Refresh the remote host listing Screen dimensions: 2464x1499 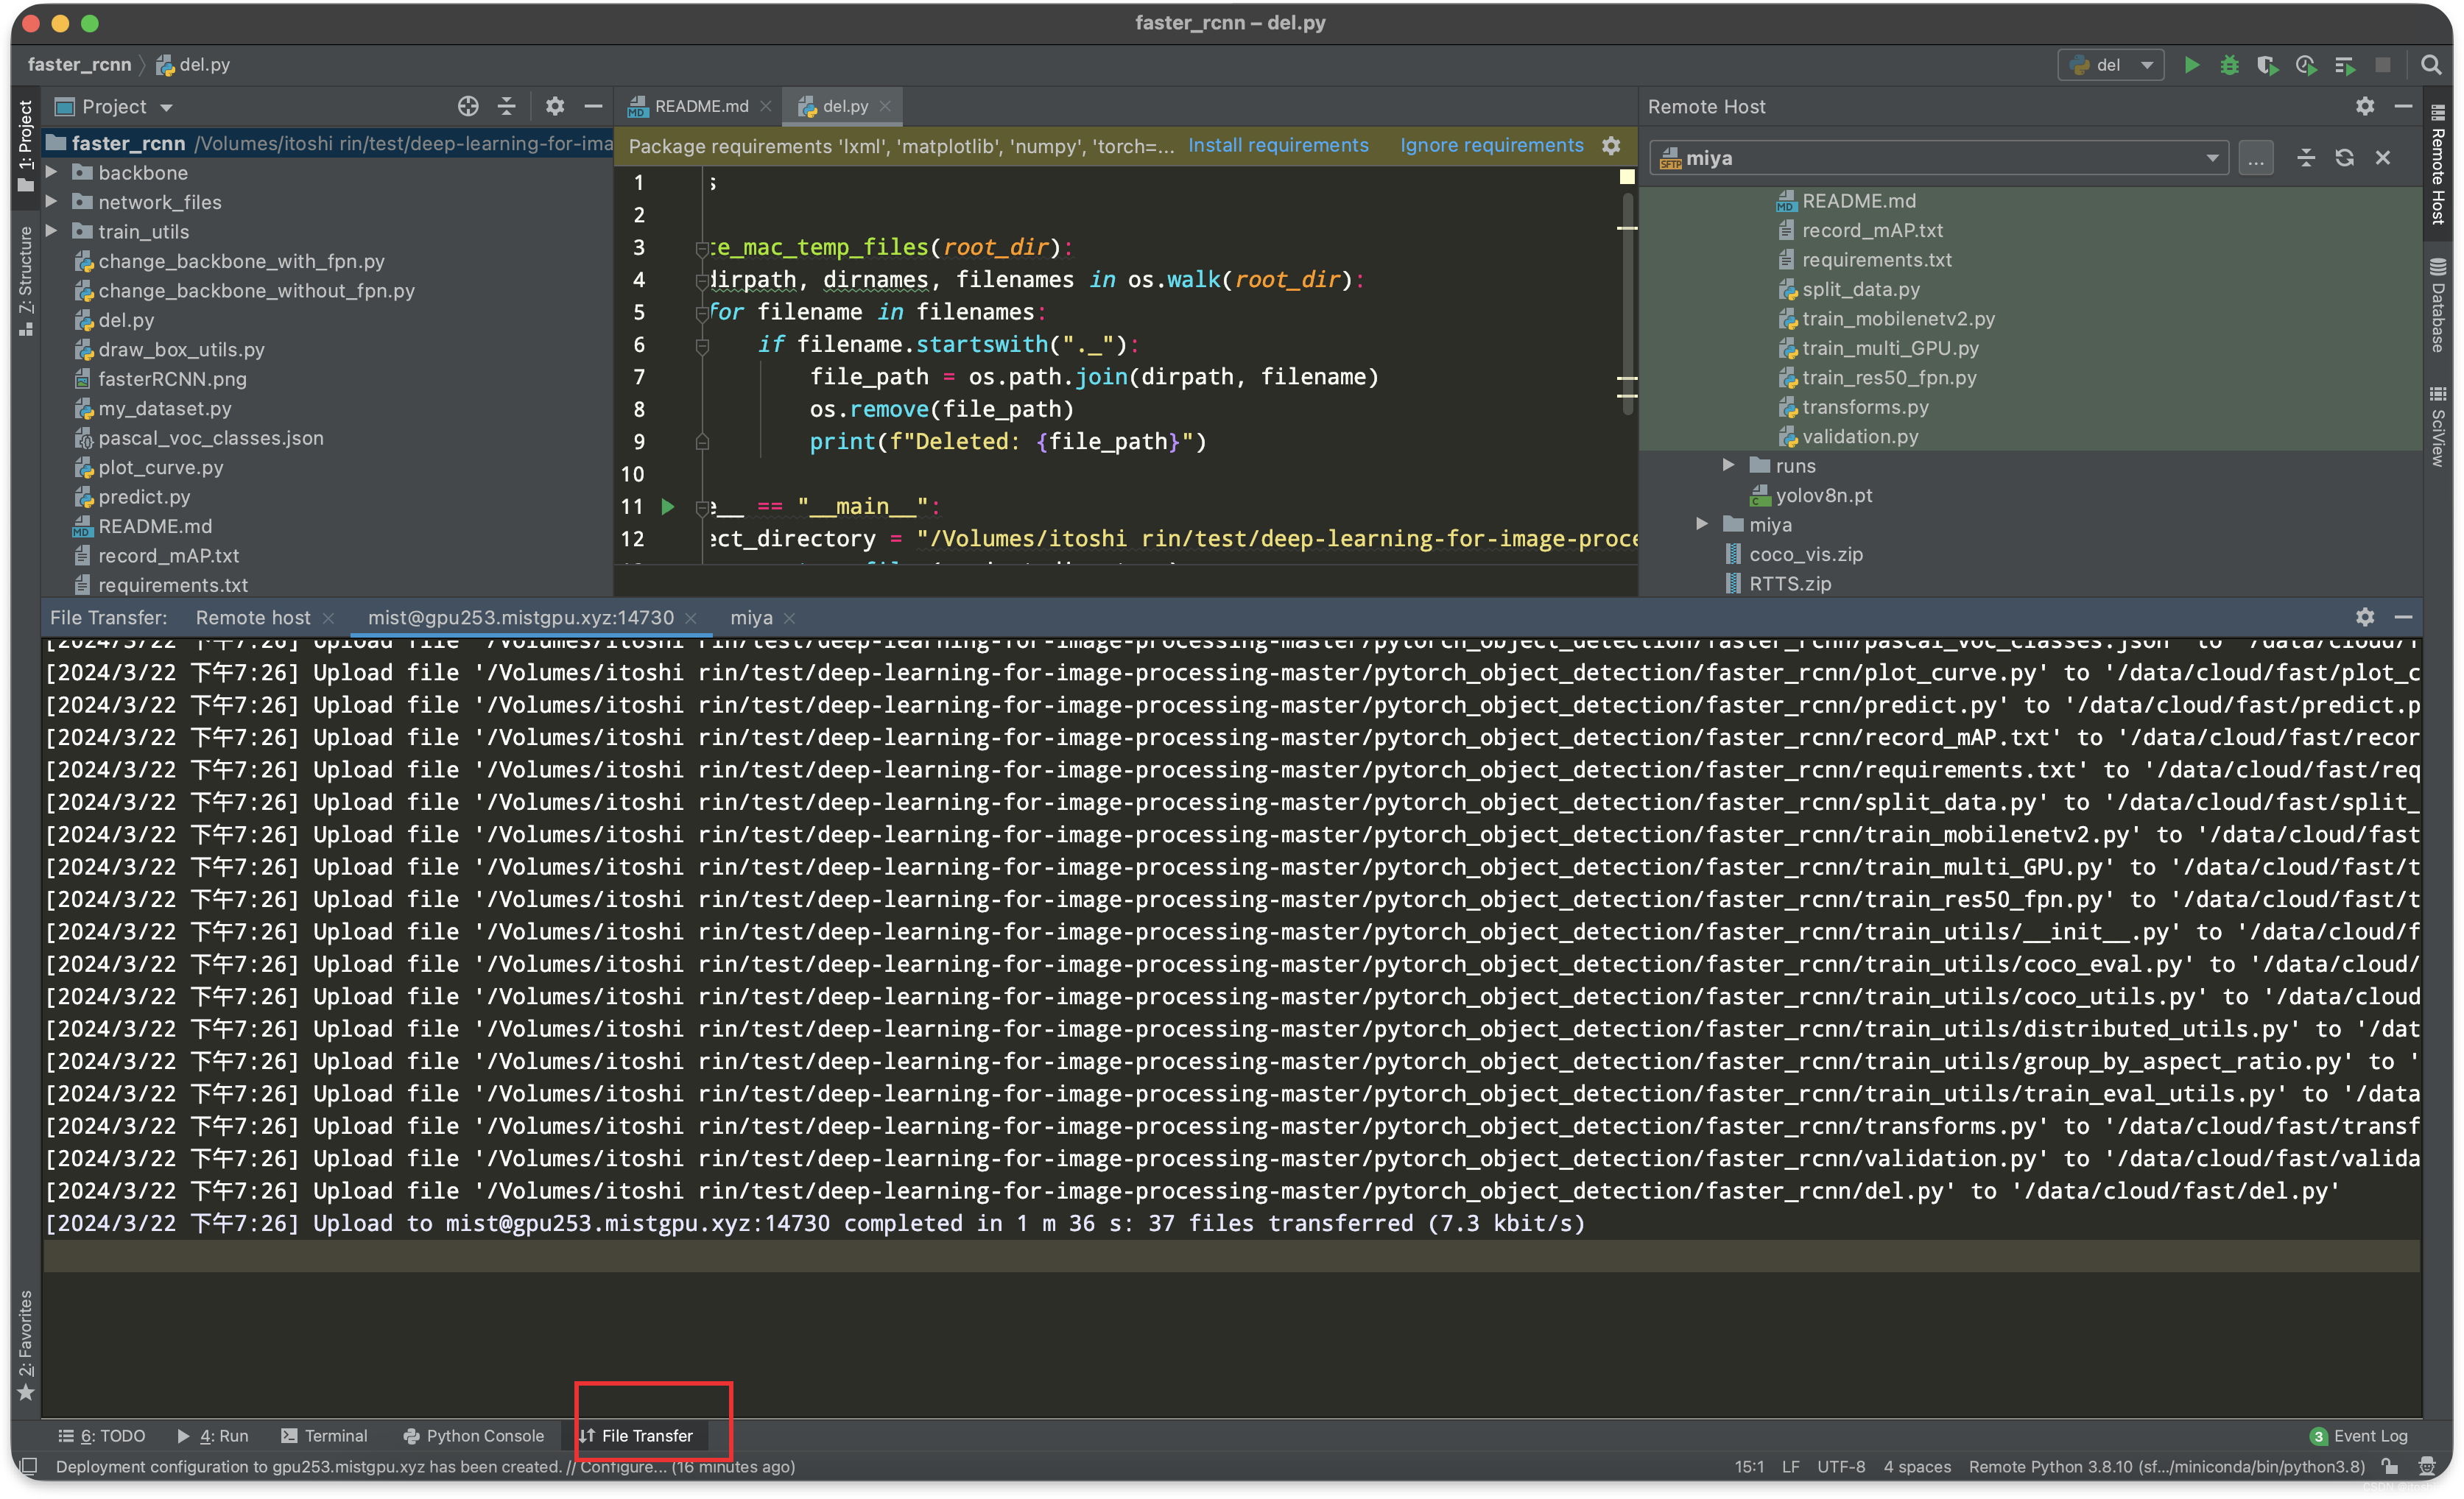coord(2344,158)
